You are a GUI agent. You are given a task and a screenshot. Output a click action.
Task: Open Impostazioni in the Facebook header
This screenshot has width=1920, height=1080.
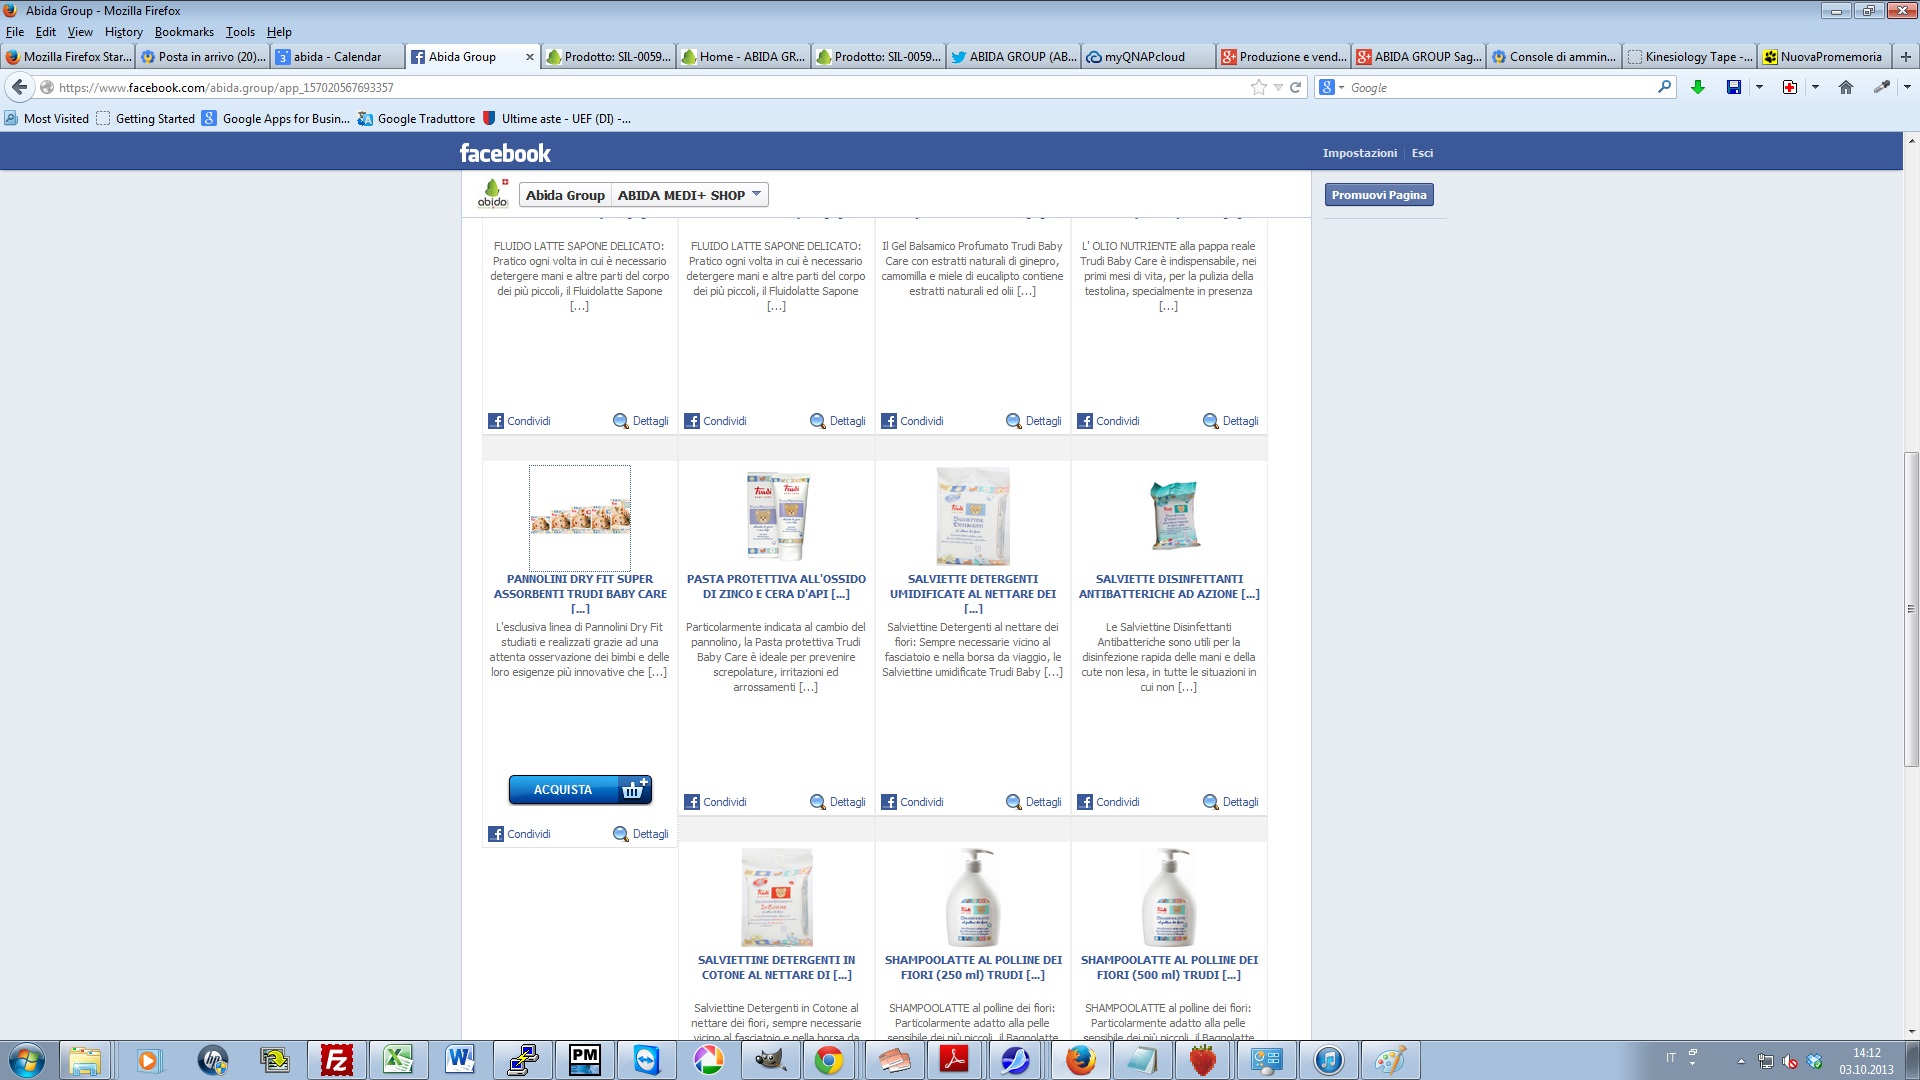1359,153
